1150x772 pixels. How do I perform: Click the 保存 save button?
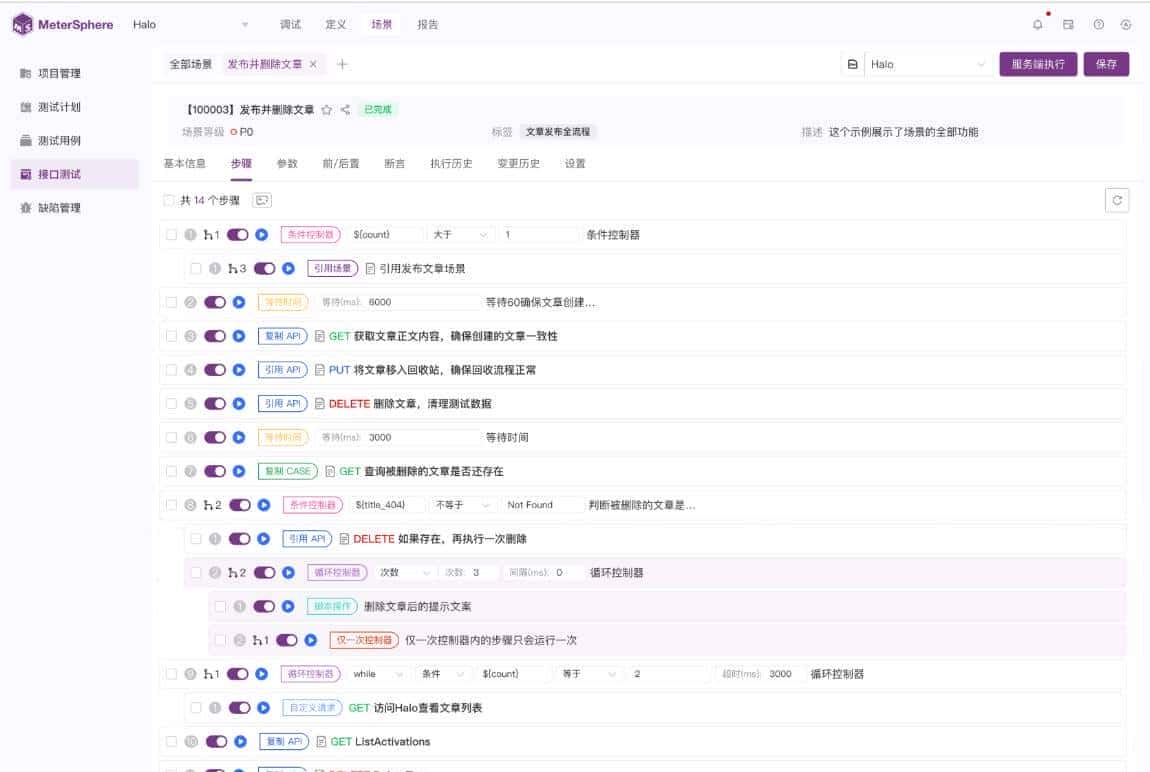pos(1105,62)
